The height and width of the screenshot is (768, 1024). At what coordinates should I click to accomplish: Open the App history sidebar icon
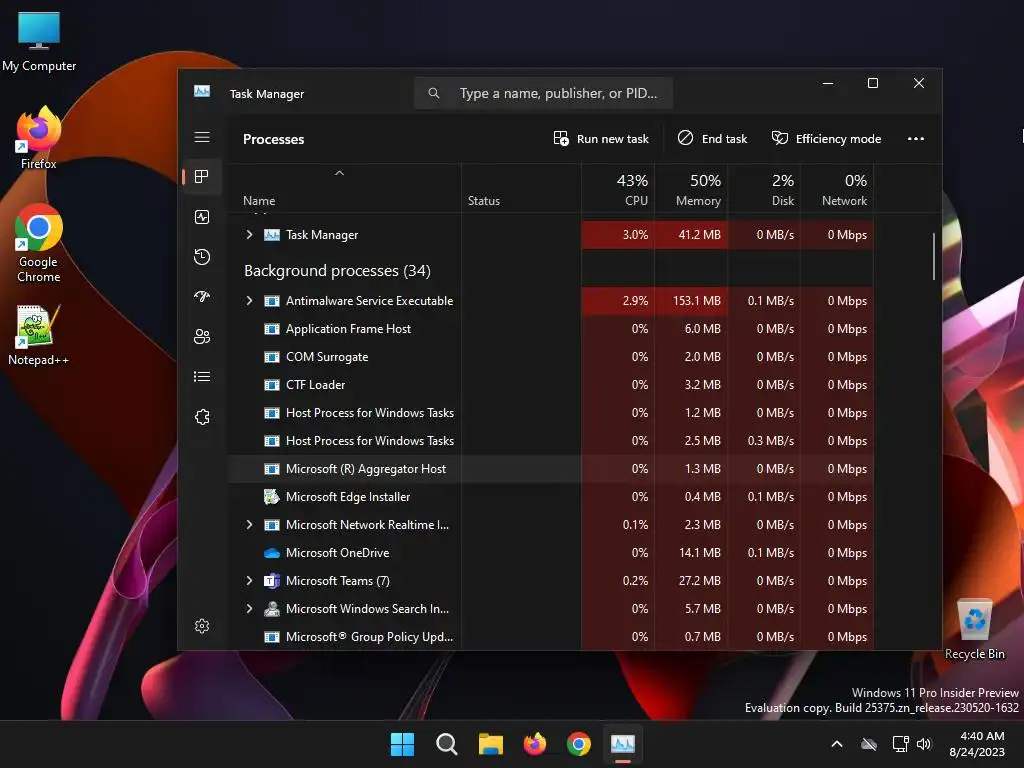[202, 257]
